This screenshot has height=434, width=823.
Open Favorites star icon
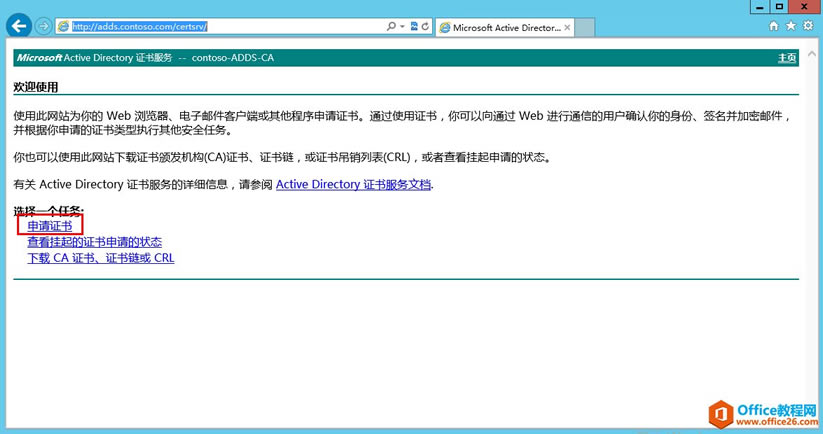coord(791,26)
